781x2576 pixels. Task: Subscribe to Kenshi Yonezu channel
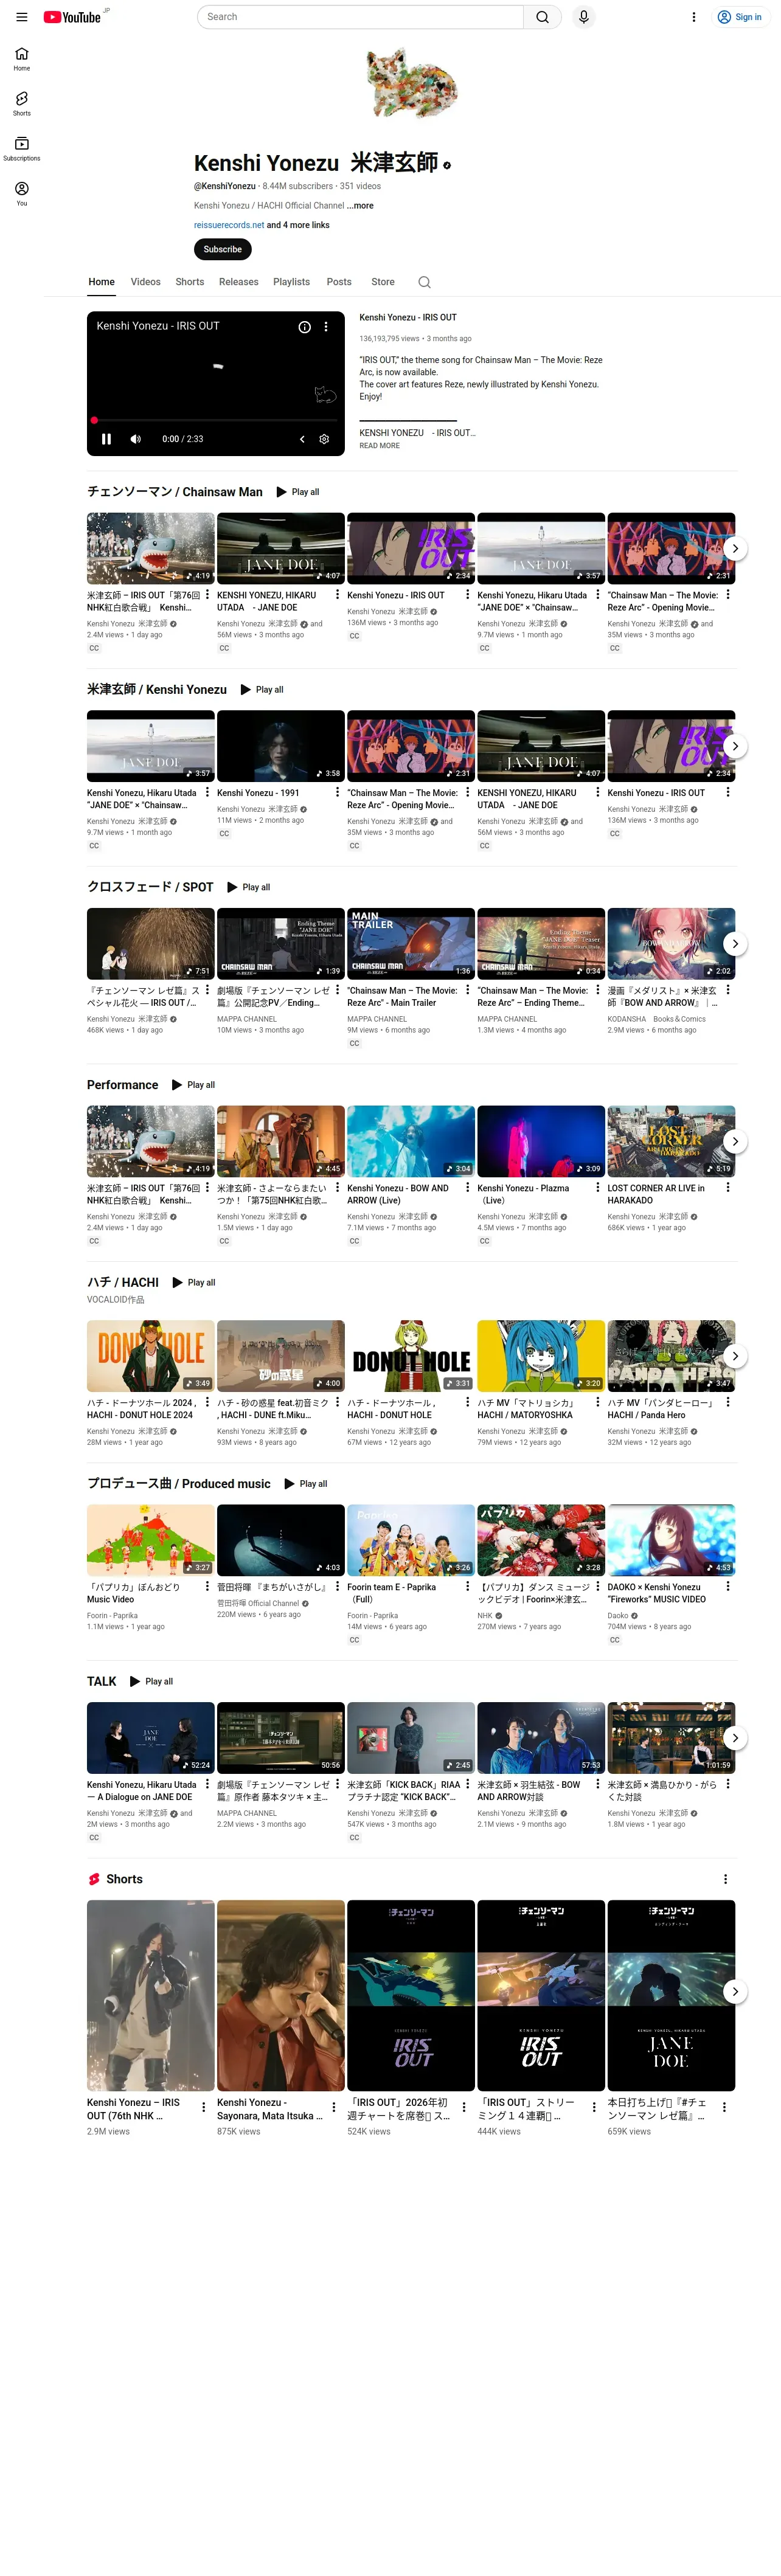coord(223,249)
